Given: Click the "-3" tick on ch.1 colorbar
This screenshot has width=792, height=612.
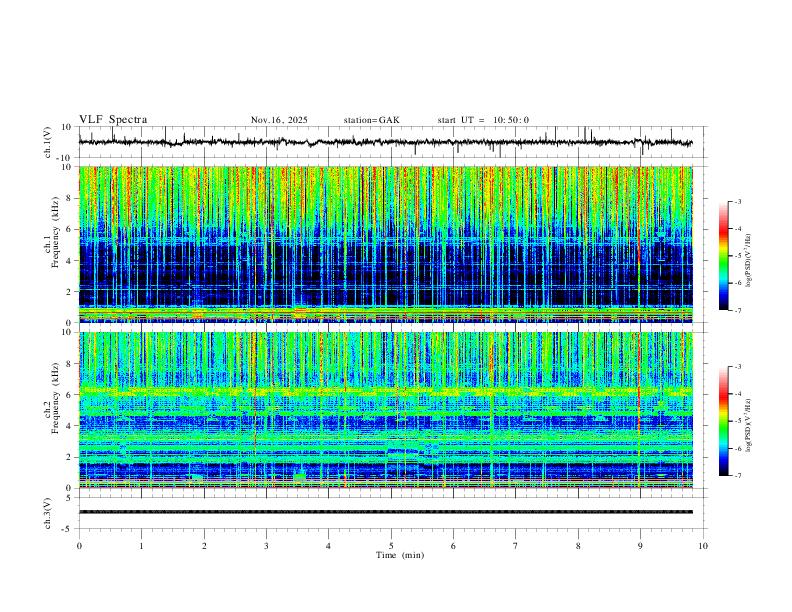Looking at the screenshot, I should pyautogui.click(x=738, y=201).
